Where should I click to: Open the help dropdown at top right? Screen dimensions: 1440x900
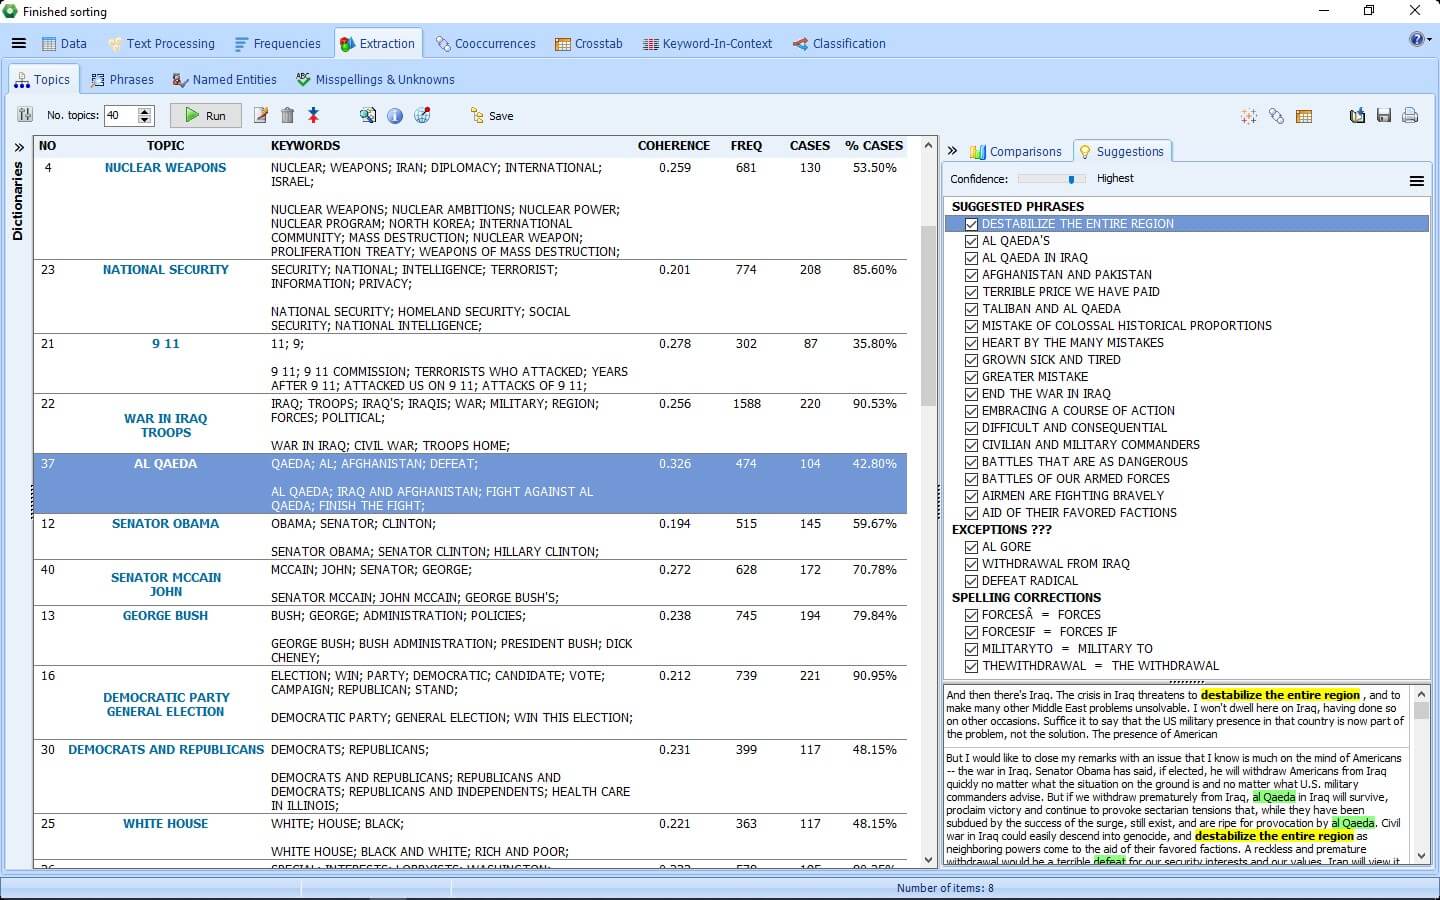(x=1420, y=40)
